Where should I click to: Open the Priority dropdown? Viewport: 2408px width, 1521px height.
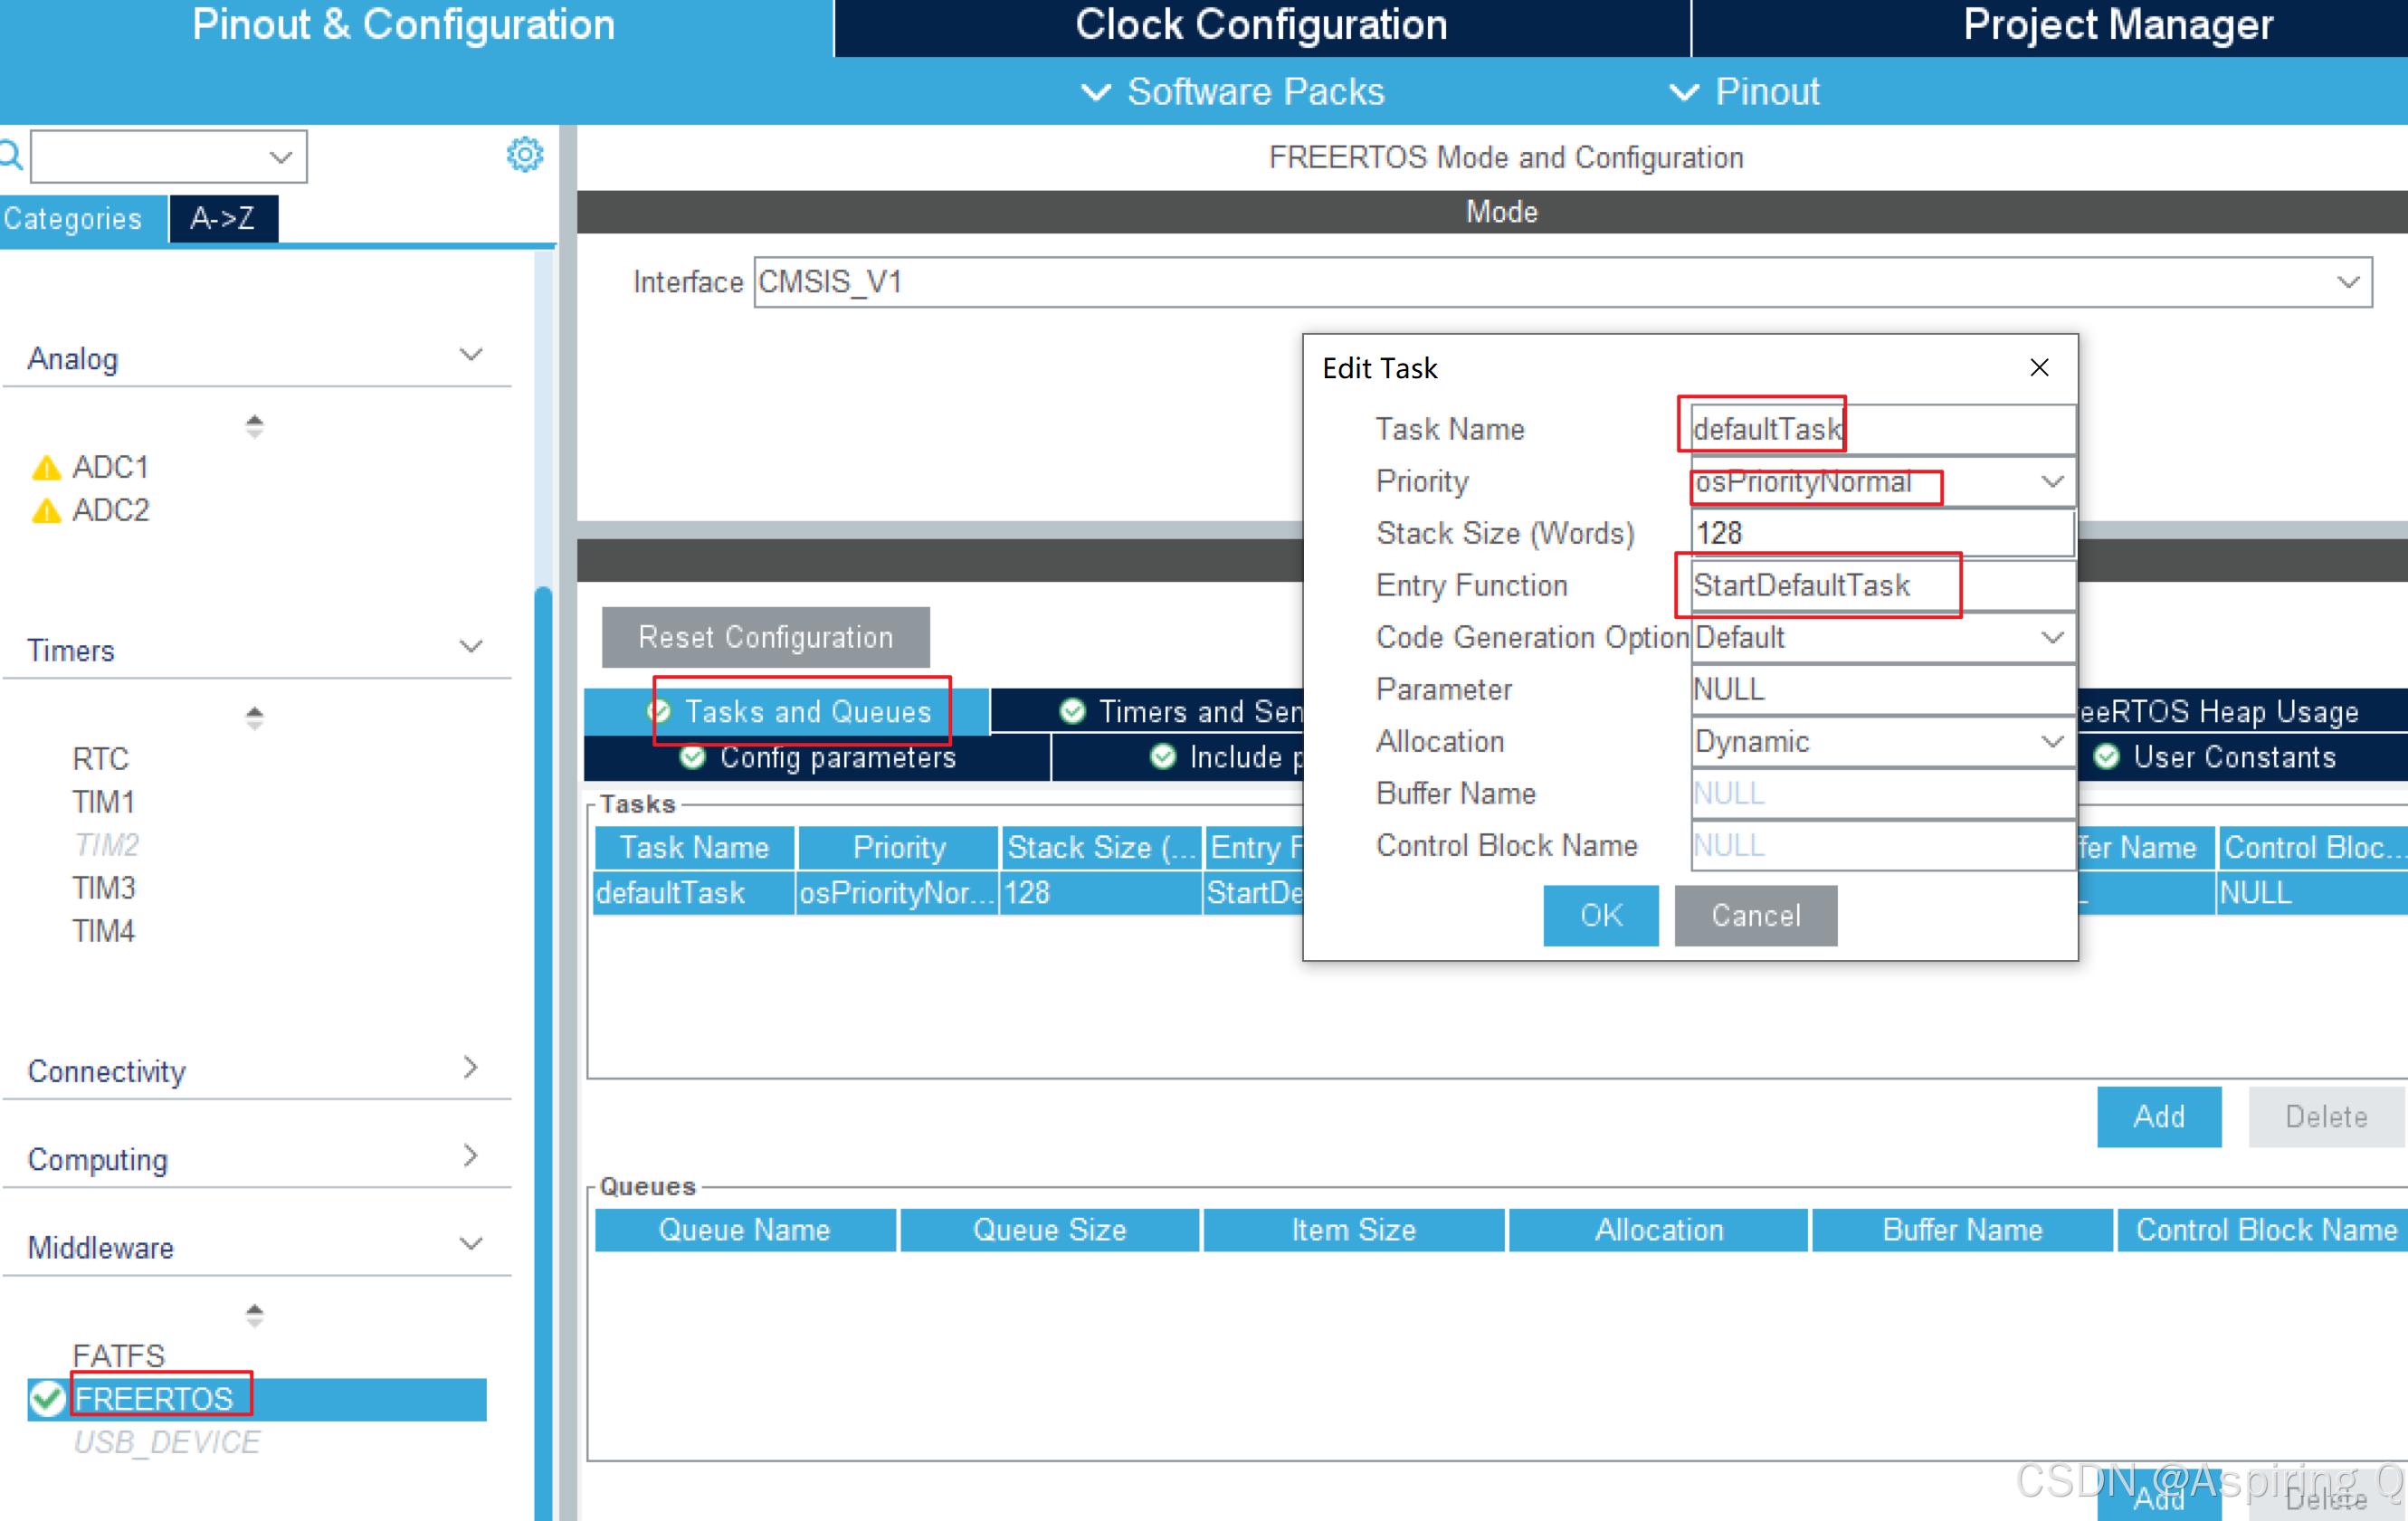[2051, 482]
